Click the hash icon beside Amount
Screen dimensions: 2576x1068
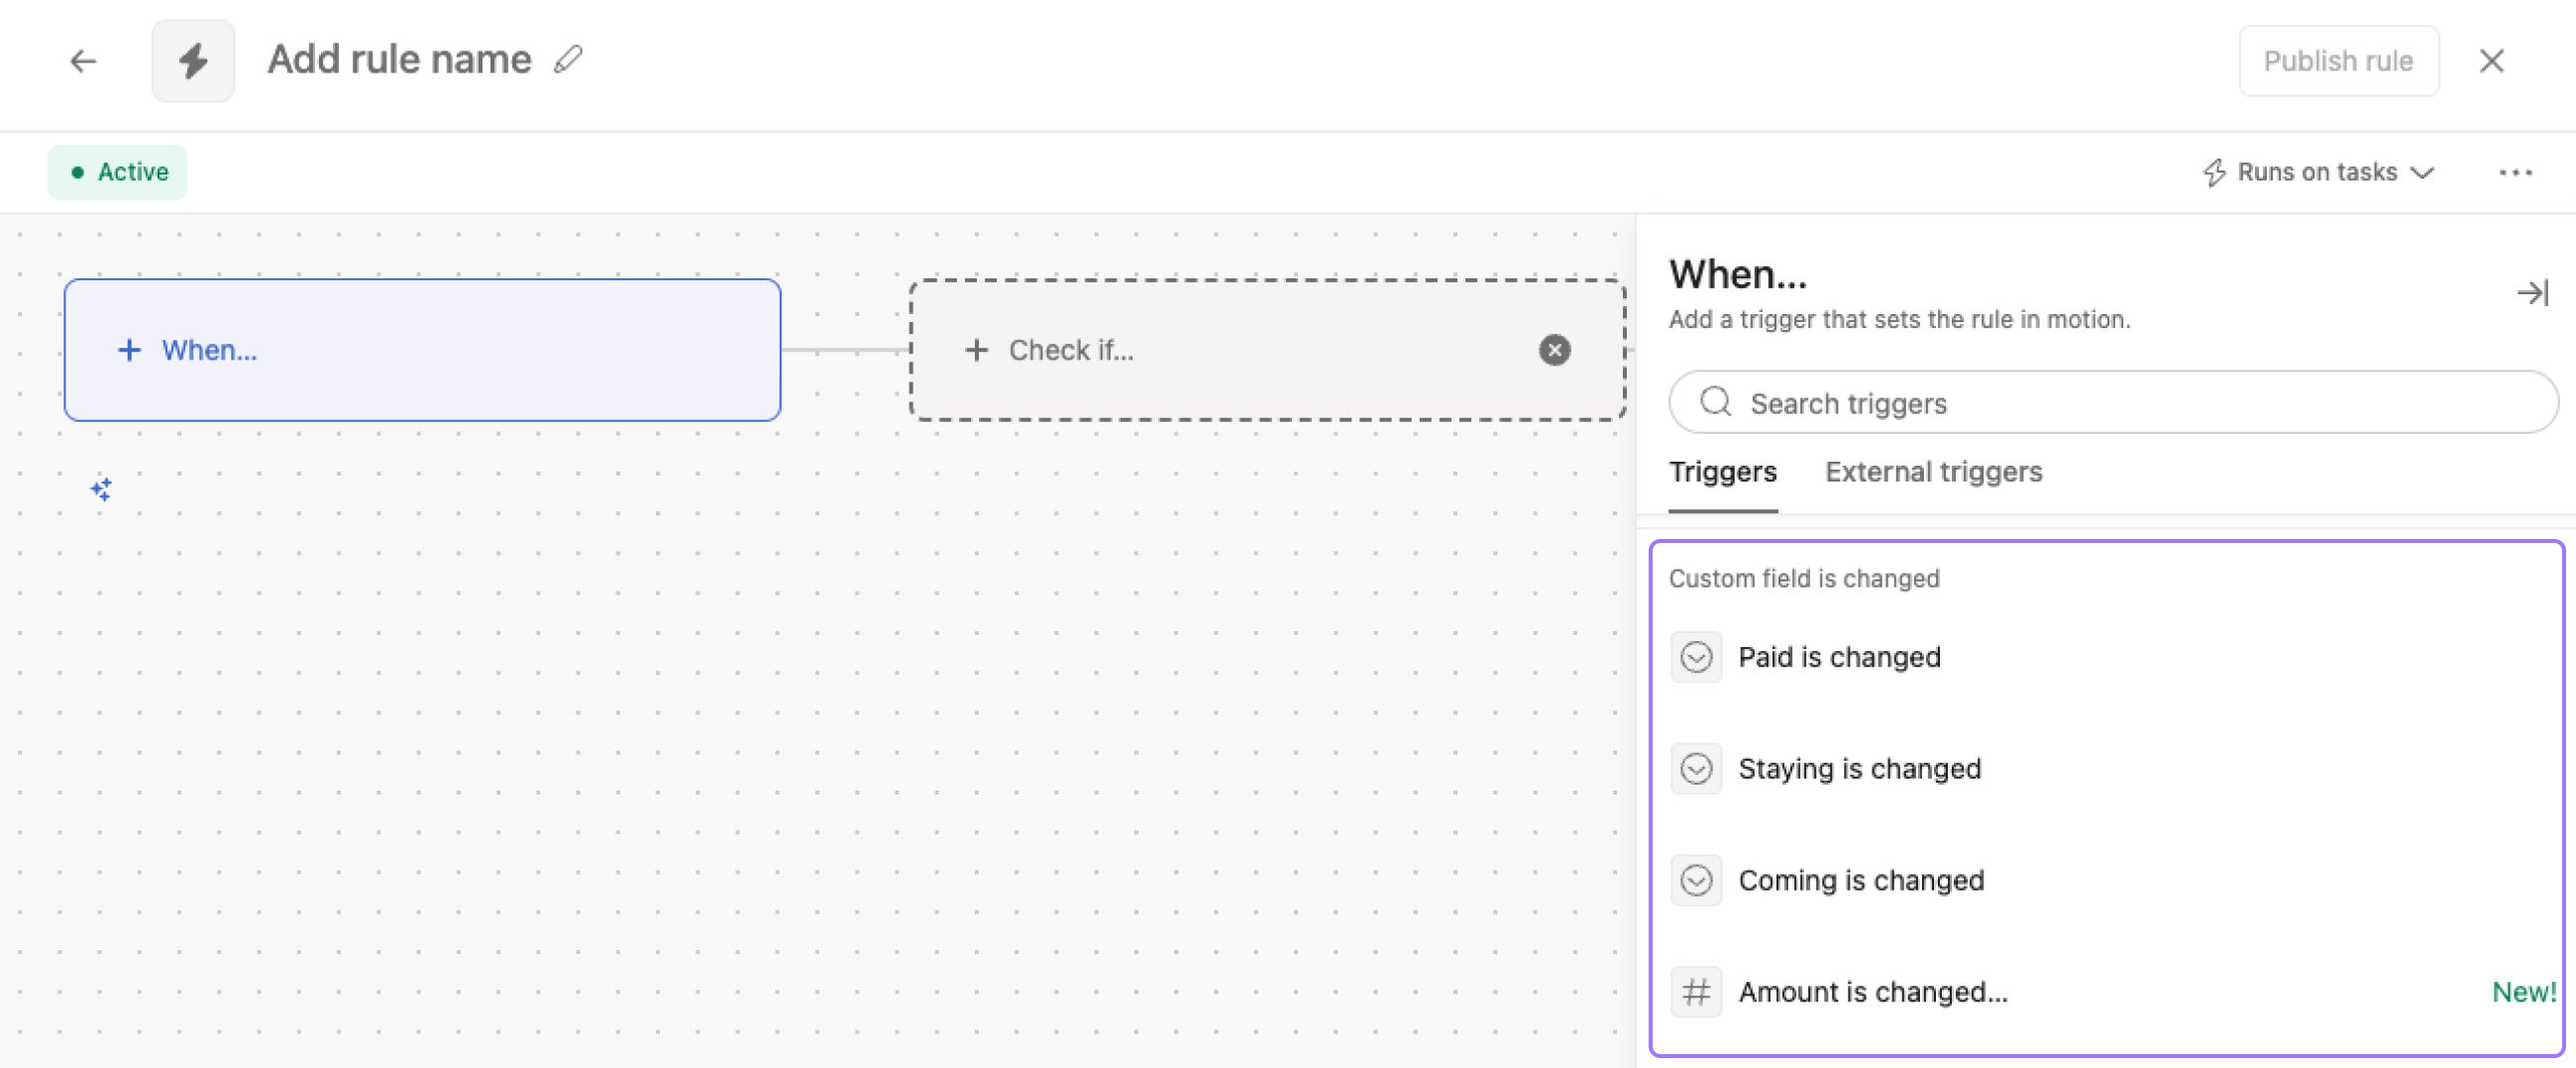coord(1696,992)
